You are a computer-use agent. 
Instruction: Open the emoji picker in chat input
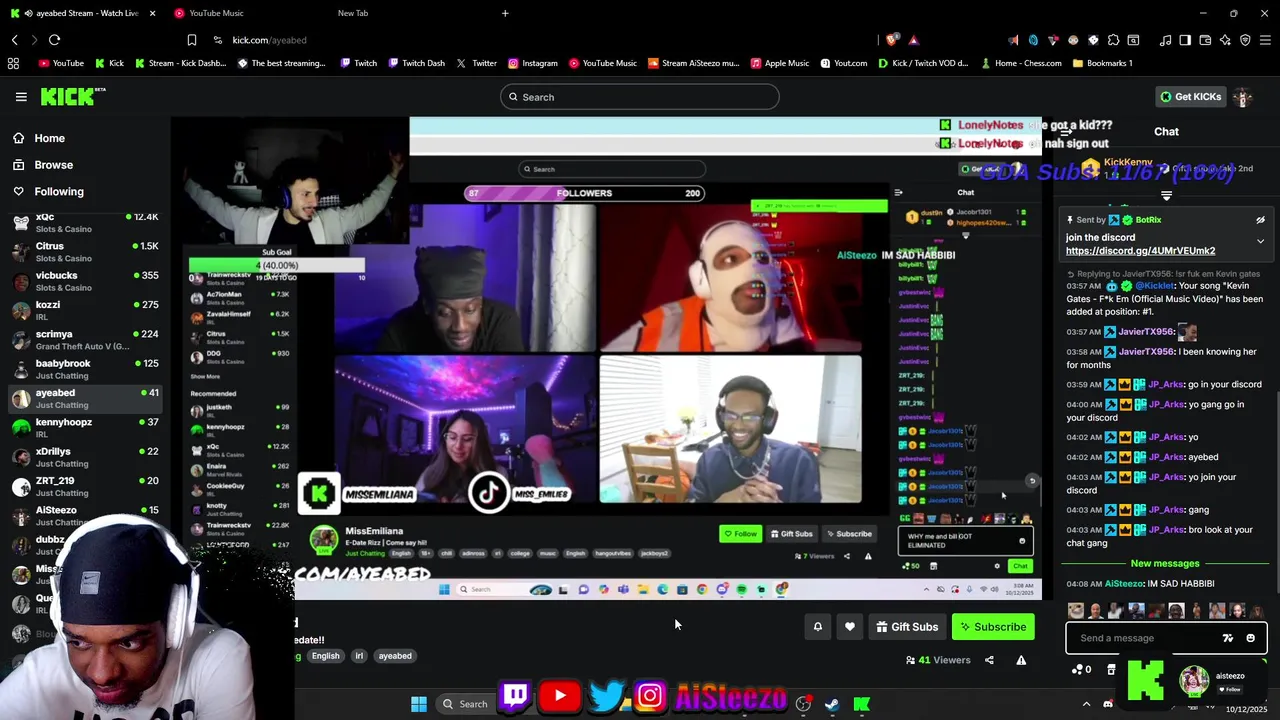click(x=1250, y=638)
